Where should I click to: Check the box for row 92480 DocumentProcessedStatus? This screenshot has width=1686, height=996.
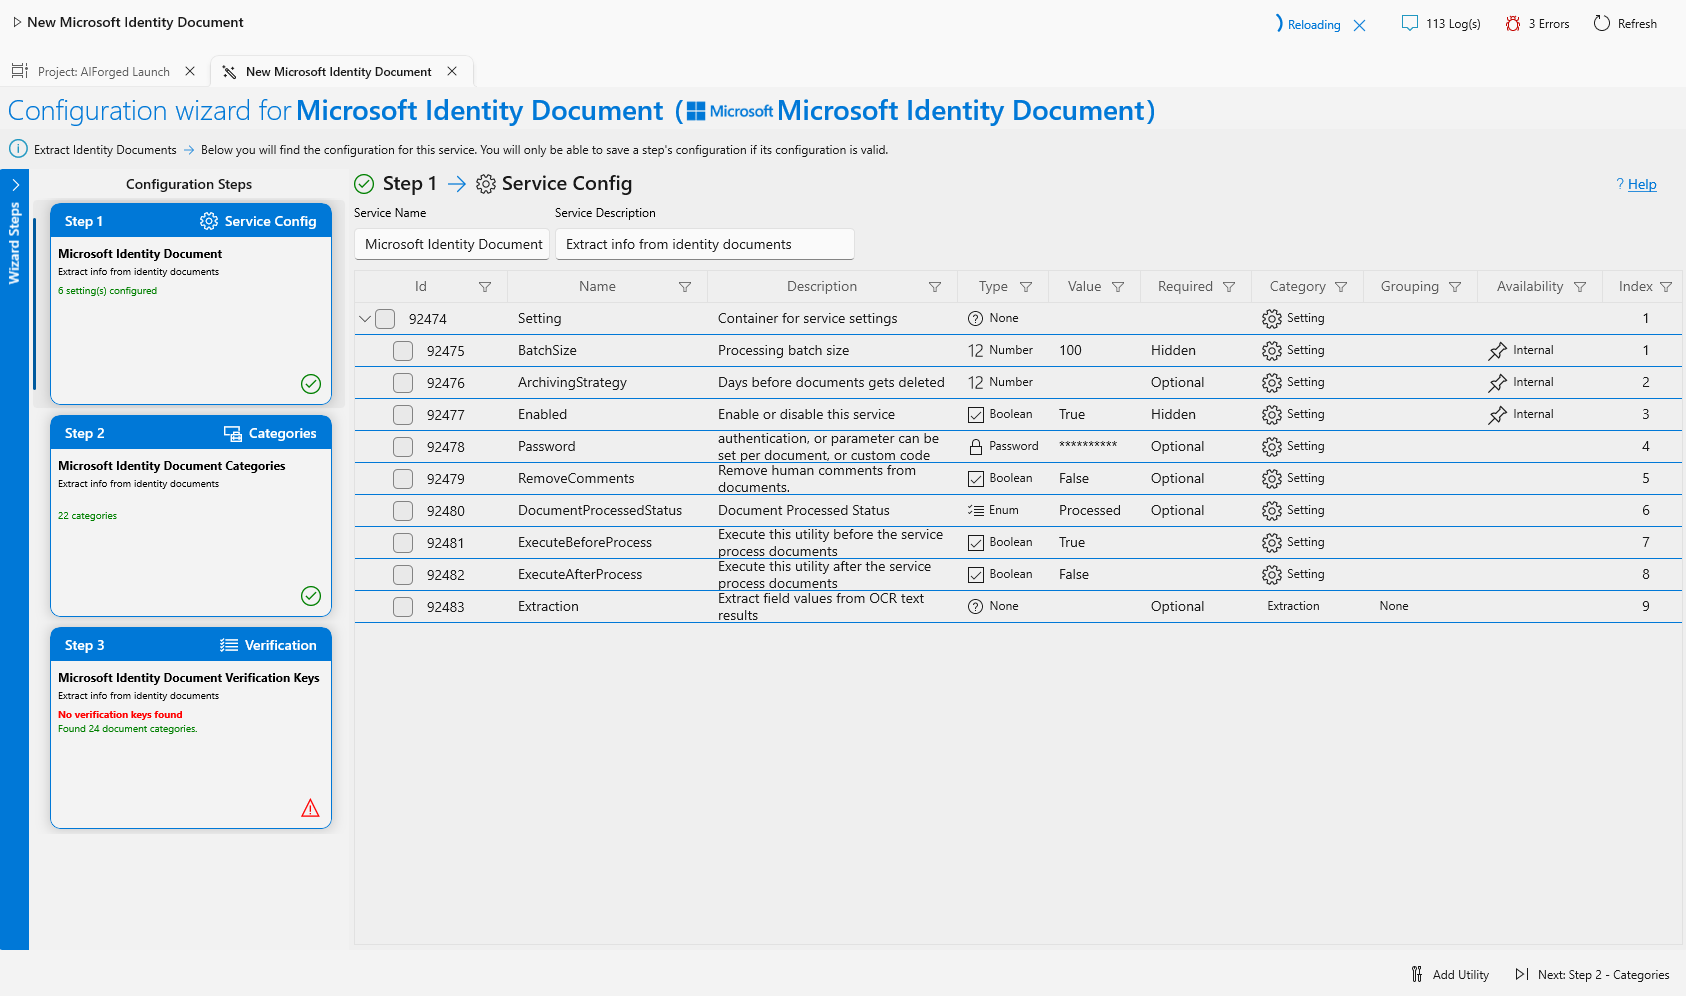pos(403,511)
